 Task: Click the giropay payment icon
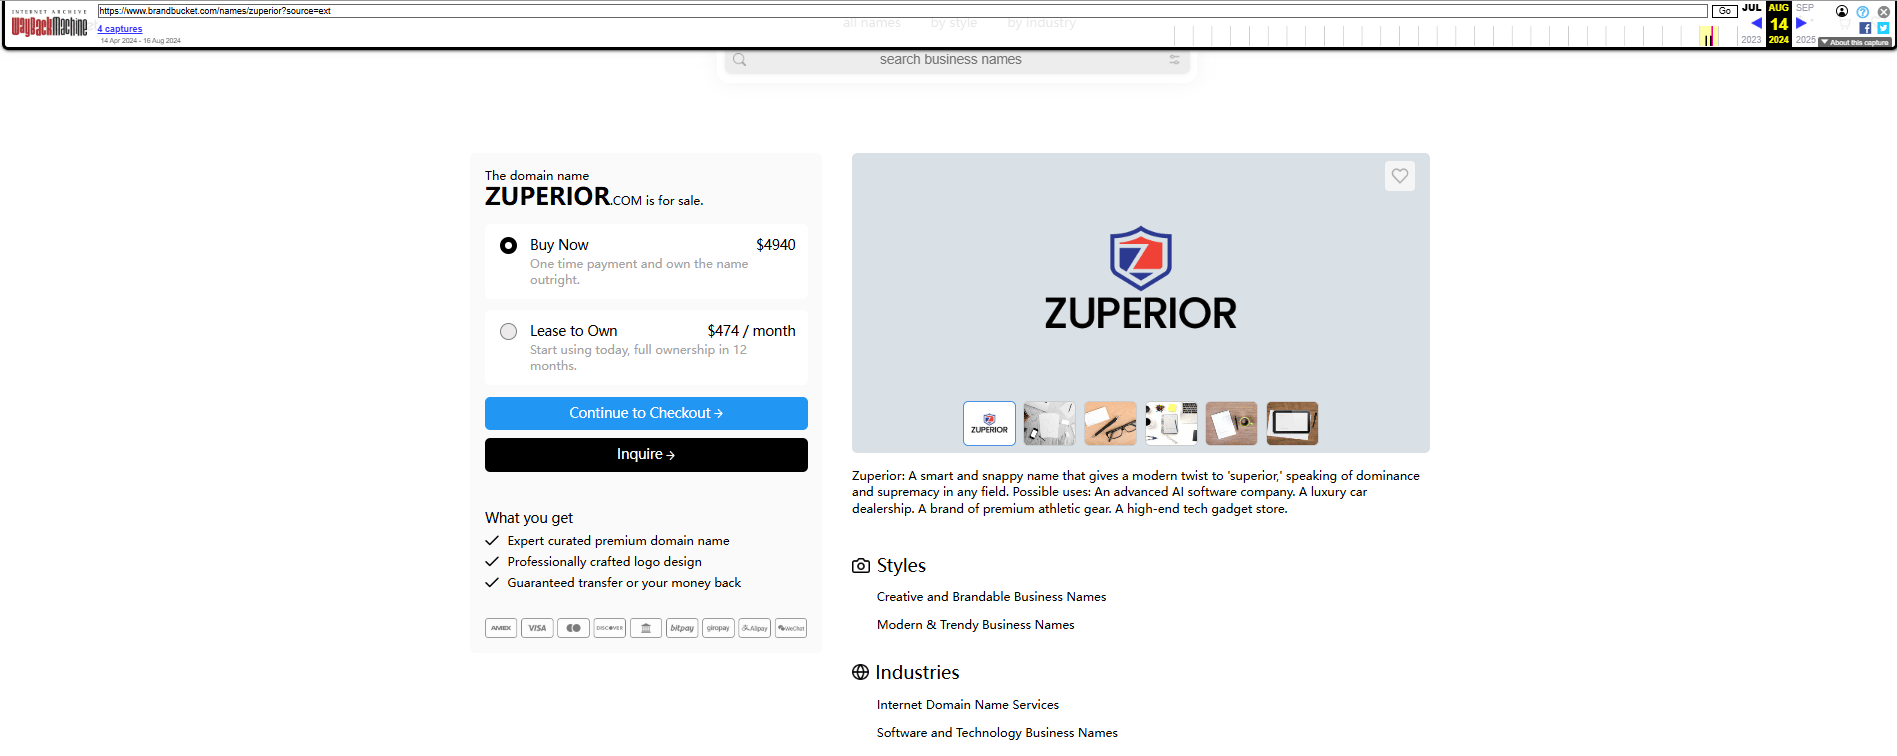tap(718, 628)
